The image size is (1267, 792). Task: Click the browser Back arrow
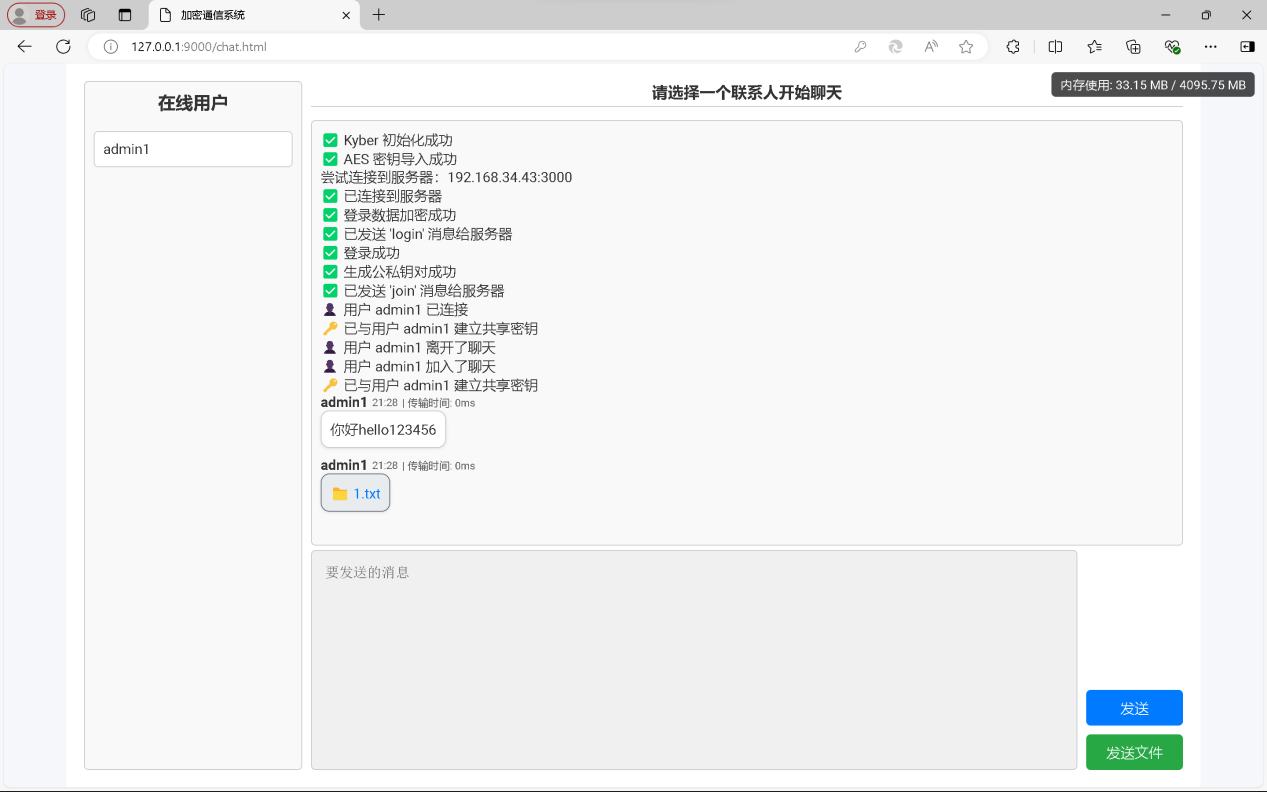tap(25, 46)
